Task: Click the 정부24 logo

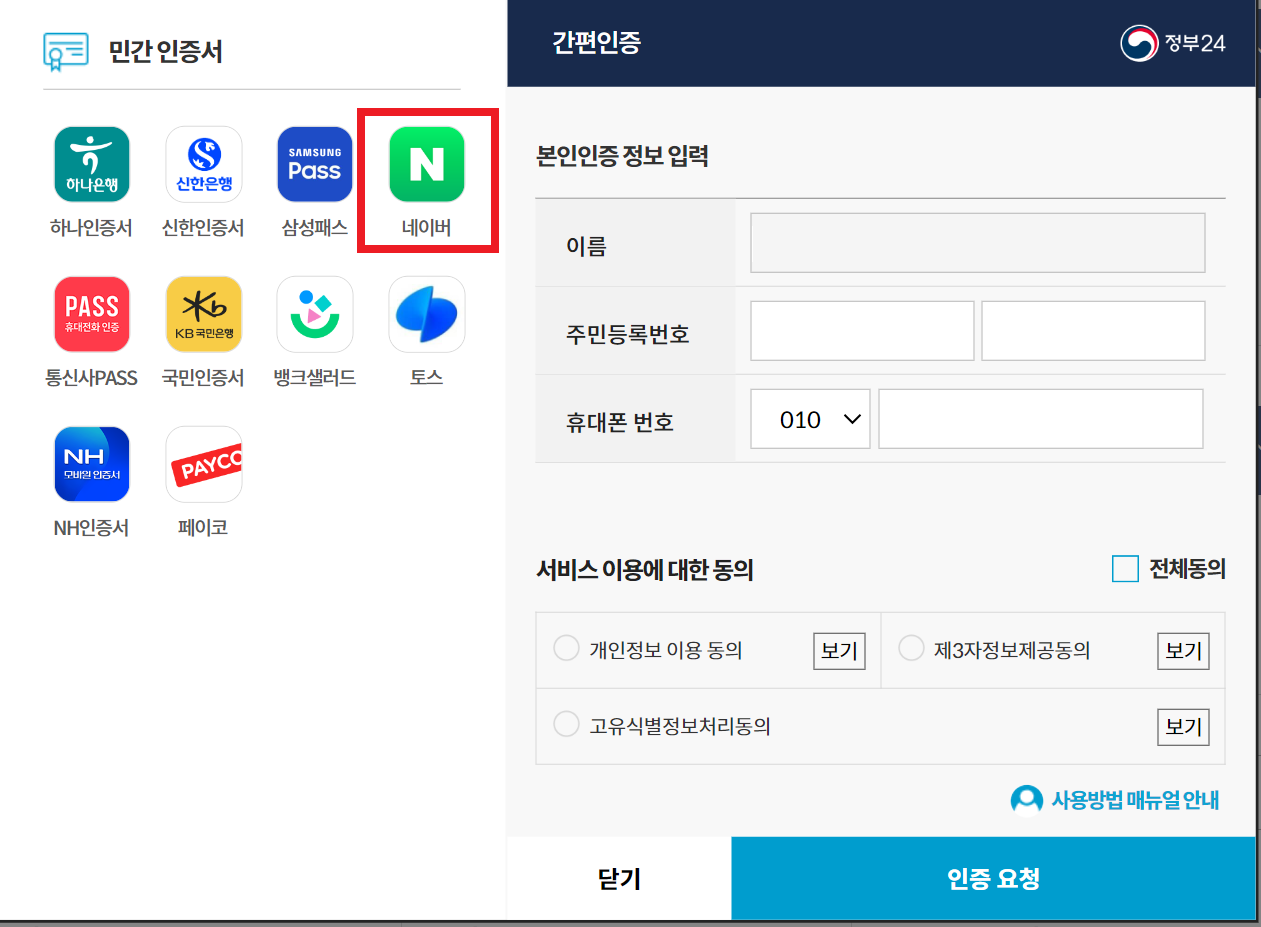Action: 1173,43
